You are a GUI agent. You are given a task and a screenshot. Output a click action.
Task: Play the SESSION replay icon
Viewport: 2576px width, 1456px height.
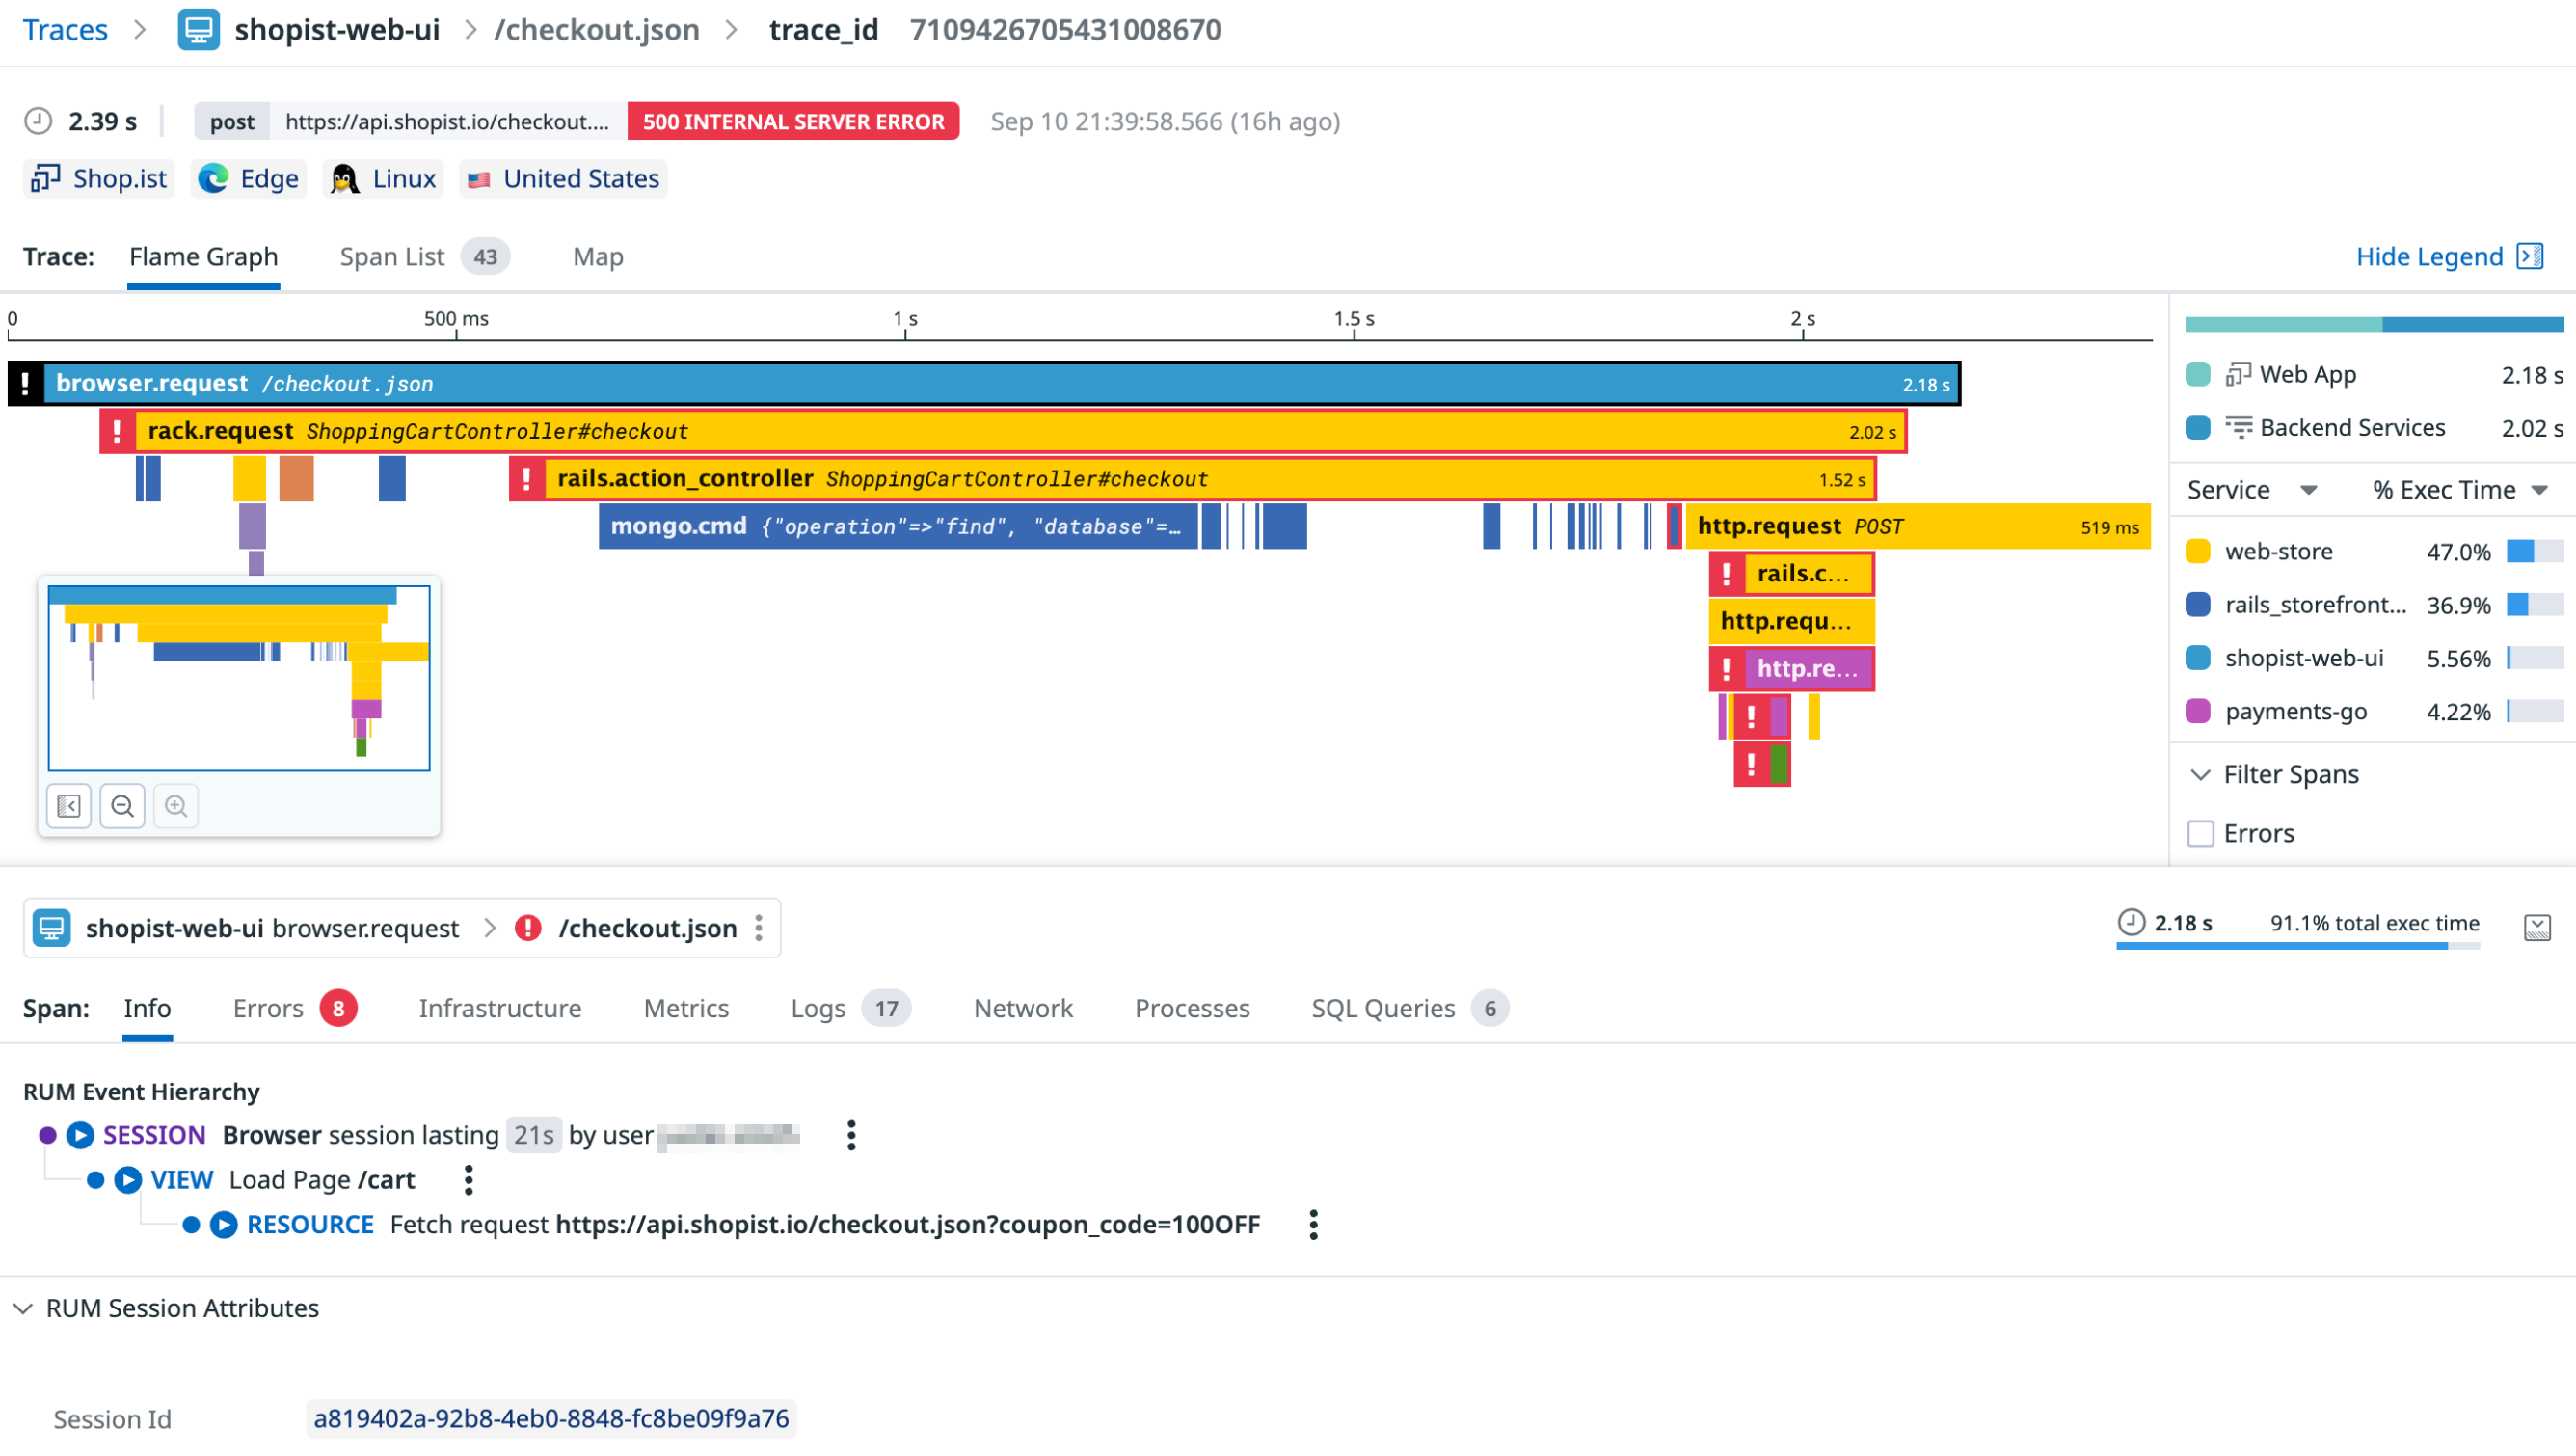tap(80, 1134)
